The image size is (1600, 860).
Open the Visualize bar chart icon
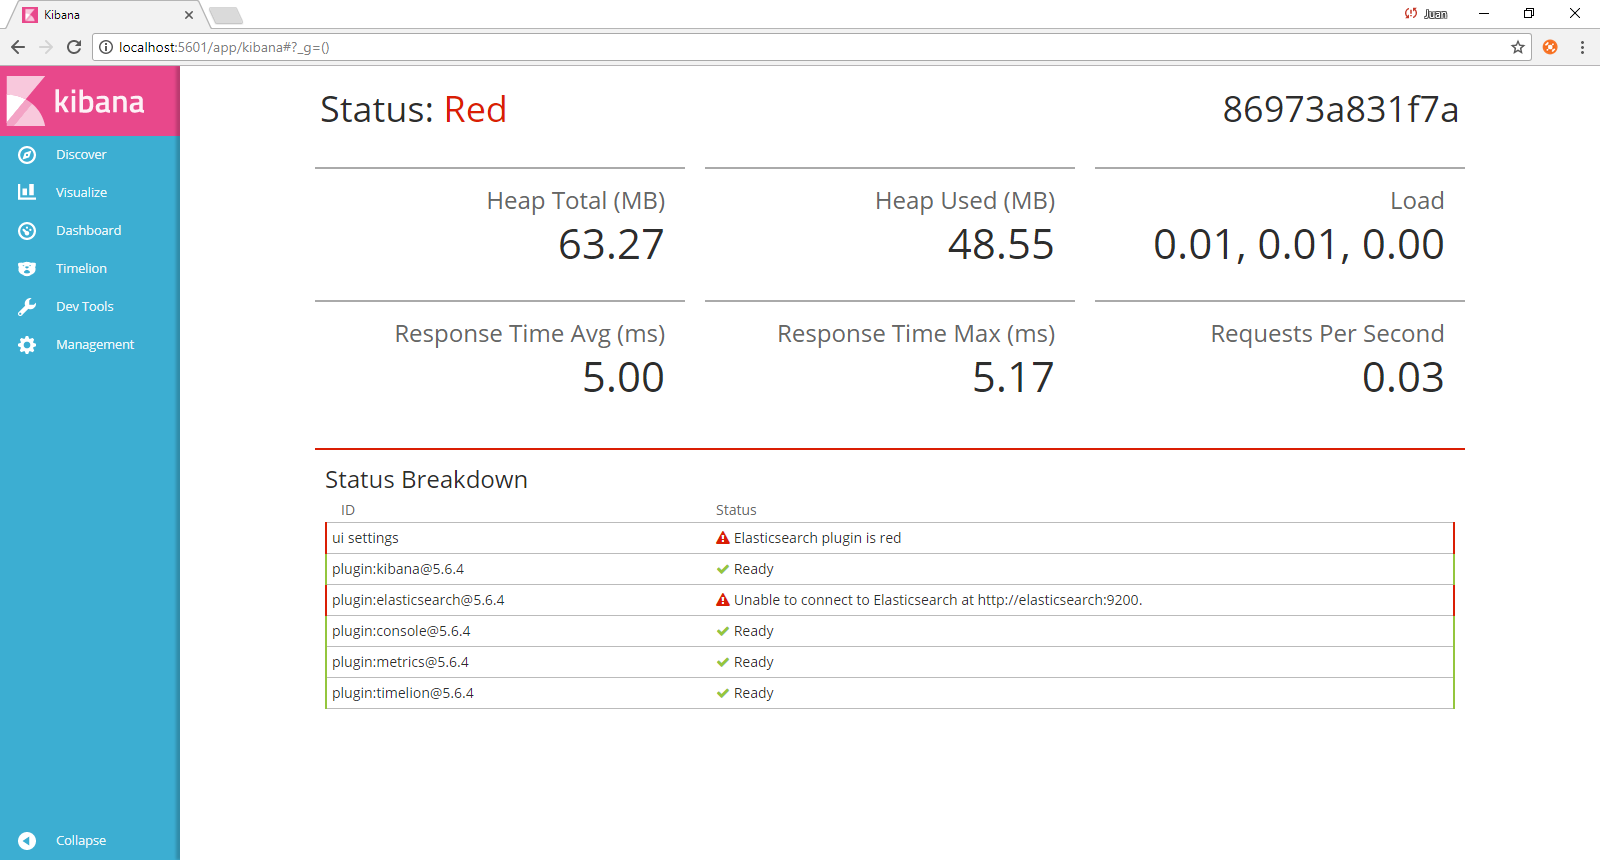pyautogui.click(x=27, y=192)
